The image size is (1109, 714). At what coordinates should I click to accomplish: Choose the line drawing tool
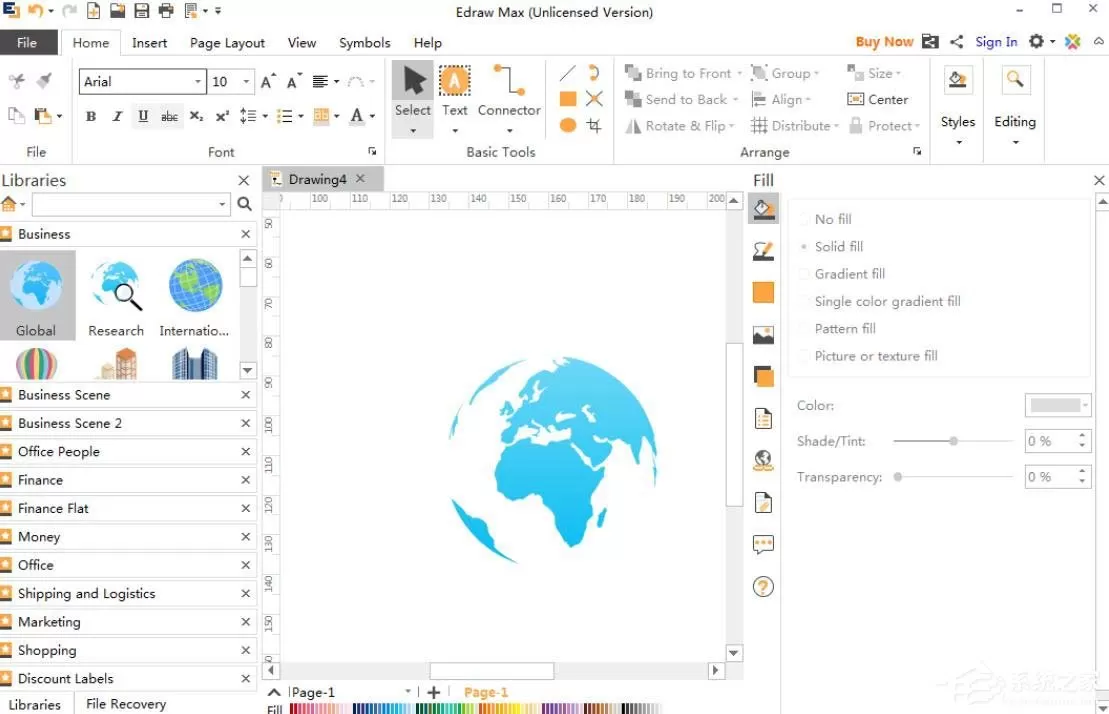pos(567,73)
